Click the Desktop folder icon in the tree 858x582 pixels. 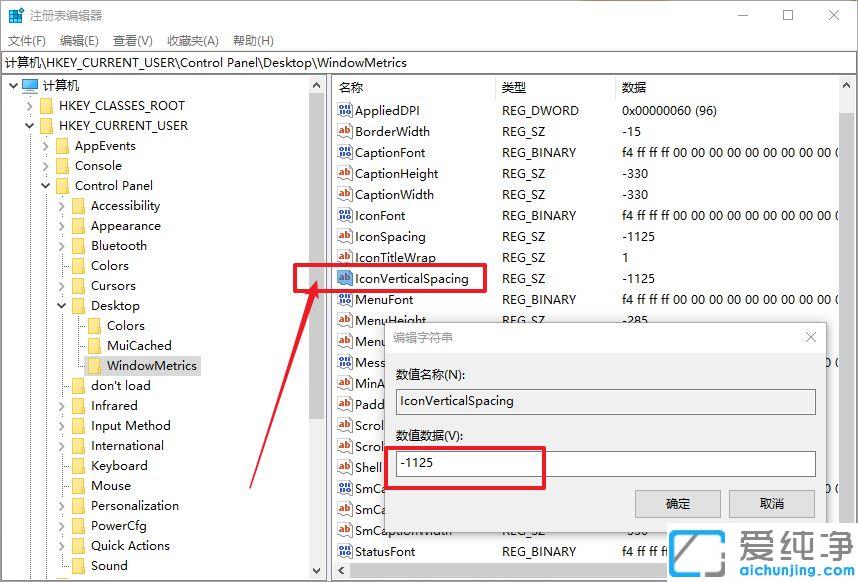[x=80, y=305]
